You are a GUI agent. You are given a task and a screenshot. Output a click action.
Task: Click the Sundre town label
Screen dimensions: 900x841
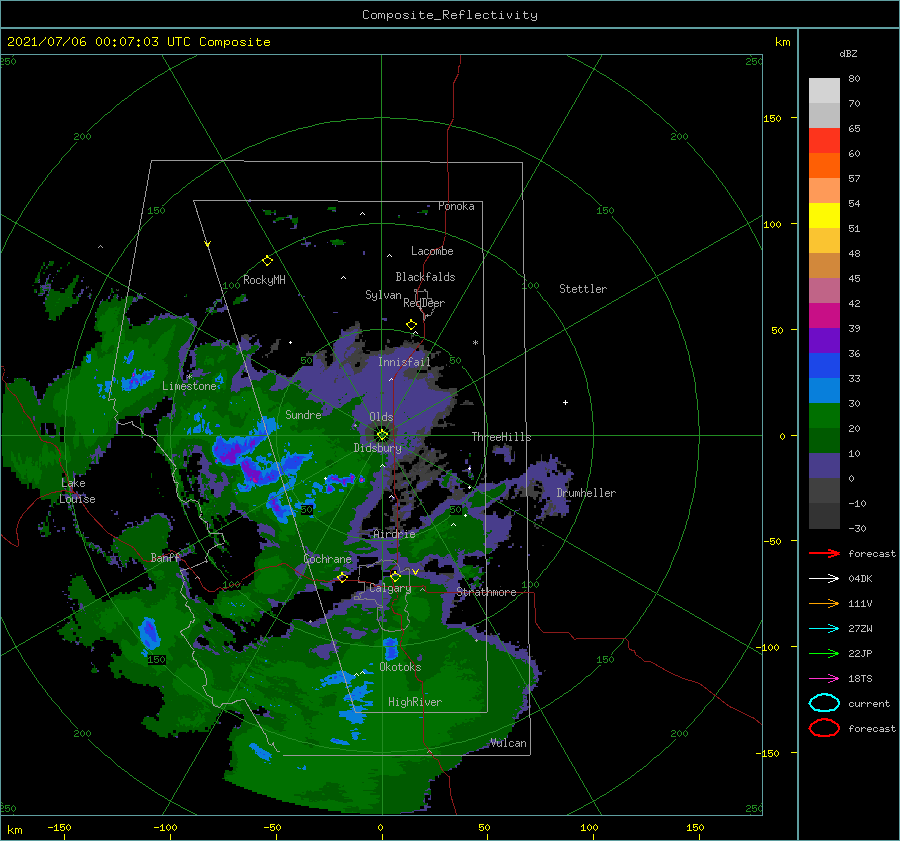[303, 414]
